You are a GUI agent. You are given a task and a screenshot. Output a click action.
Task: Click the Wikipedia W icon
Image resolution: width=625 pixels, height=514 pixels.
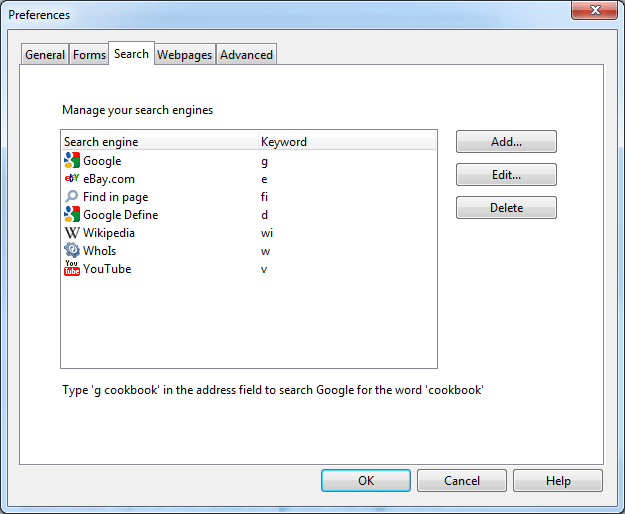coord(71,233)
